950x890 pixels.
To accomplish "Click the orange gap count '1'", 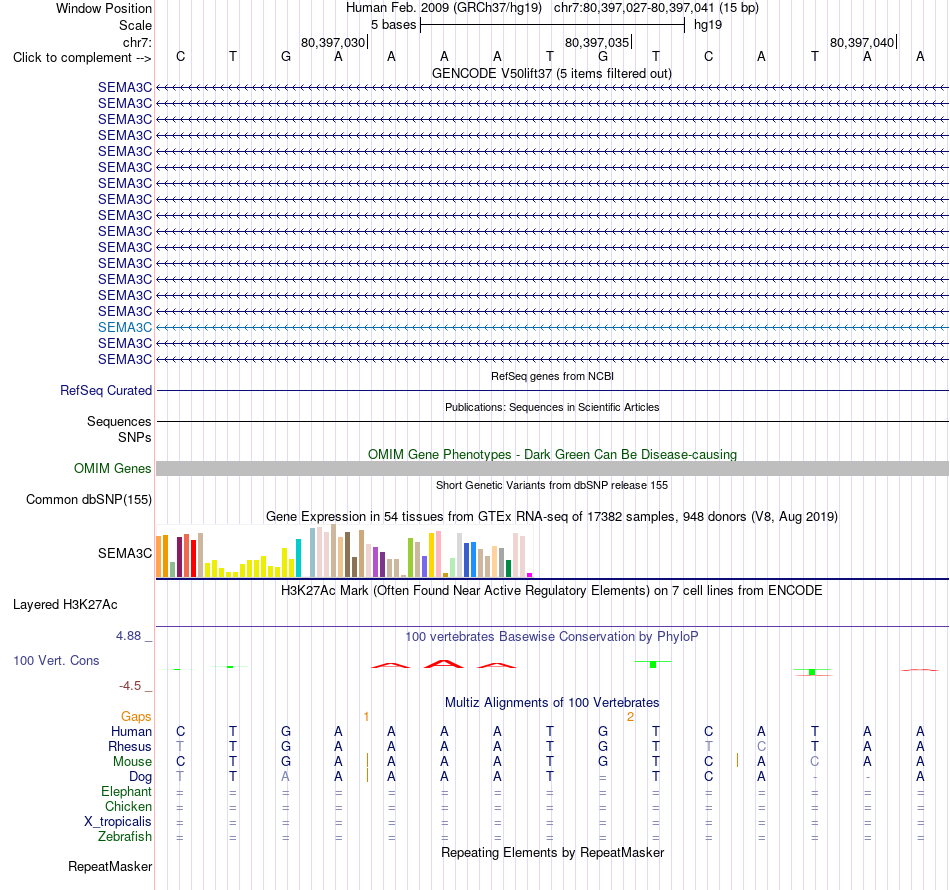I will tap(367, 717).
